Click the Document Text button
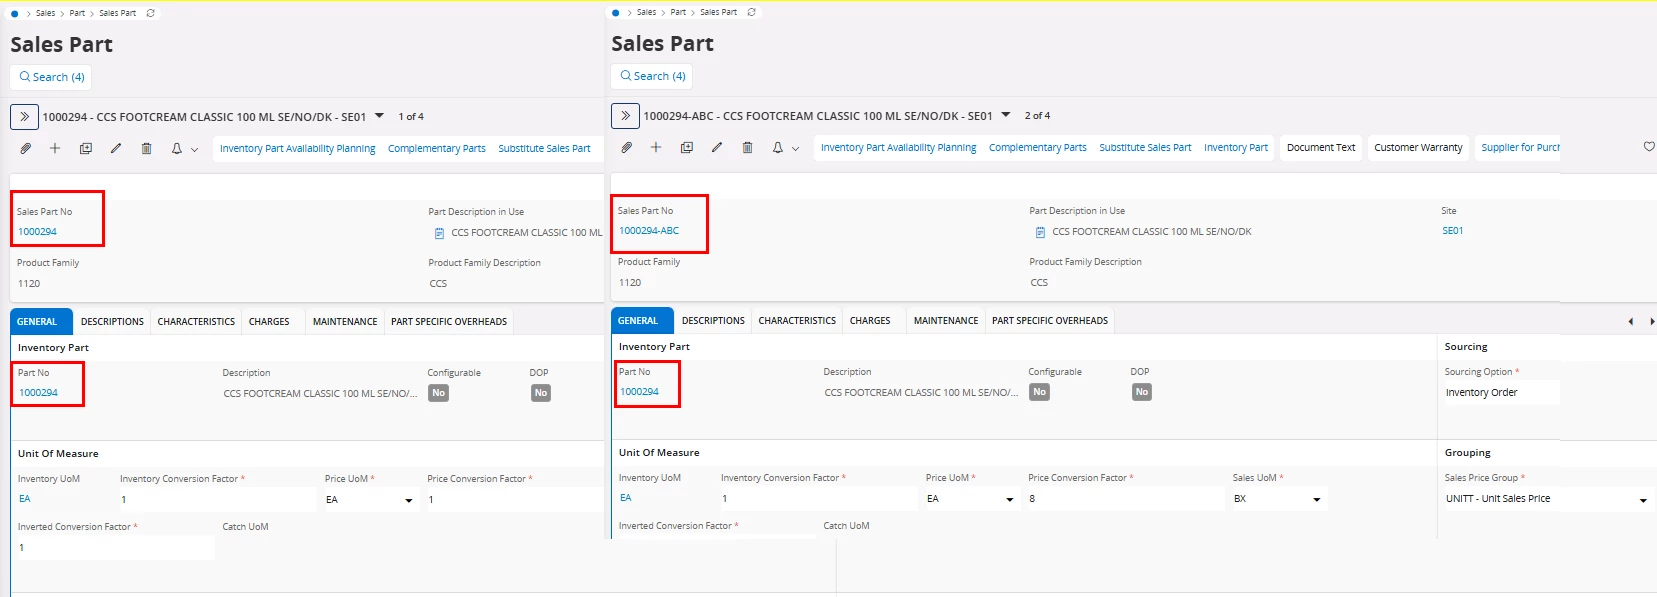Viewport: 1657px width, 597px height. [1321, 147]
